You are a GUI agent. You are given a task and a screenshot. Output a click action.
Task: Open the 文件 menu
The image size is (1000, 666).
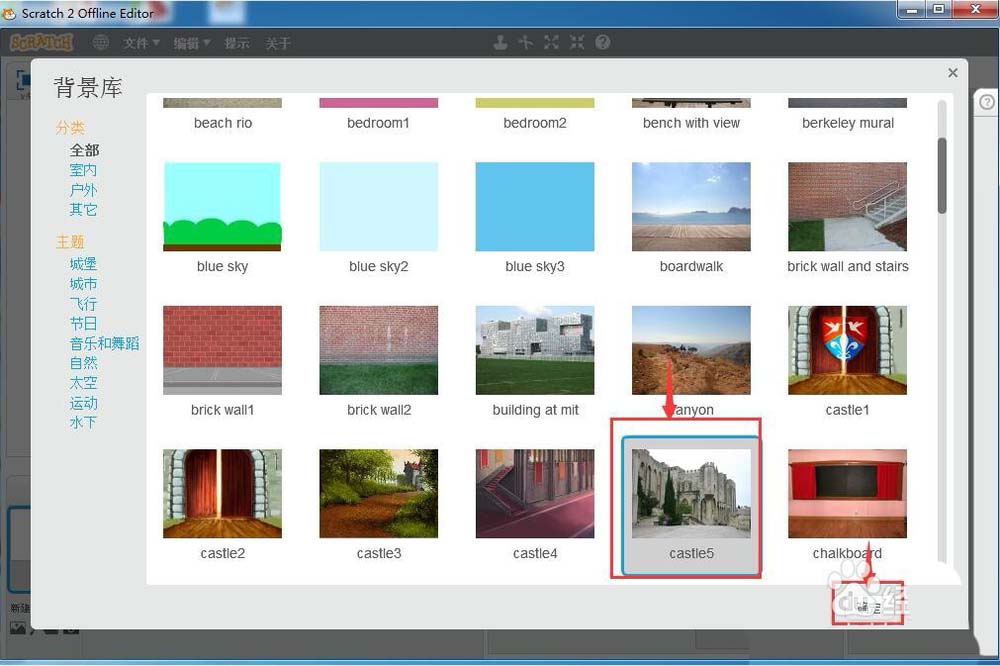(140, 43)
